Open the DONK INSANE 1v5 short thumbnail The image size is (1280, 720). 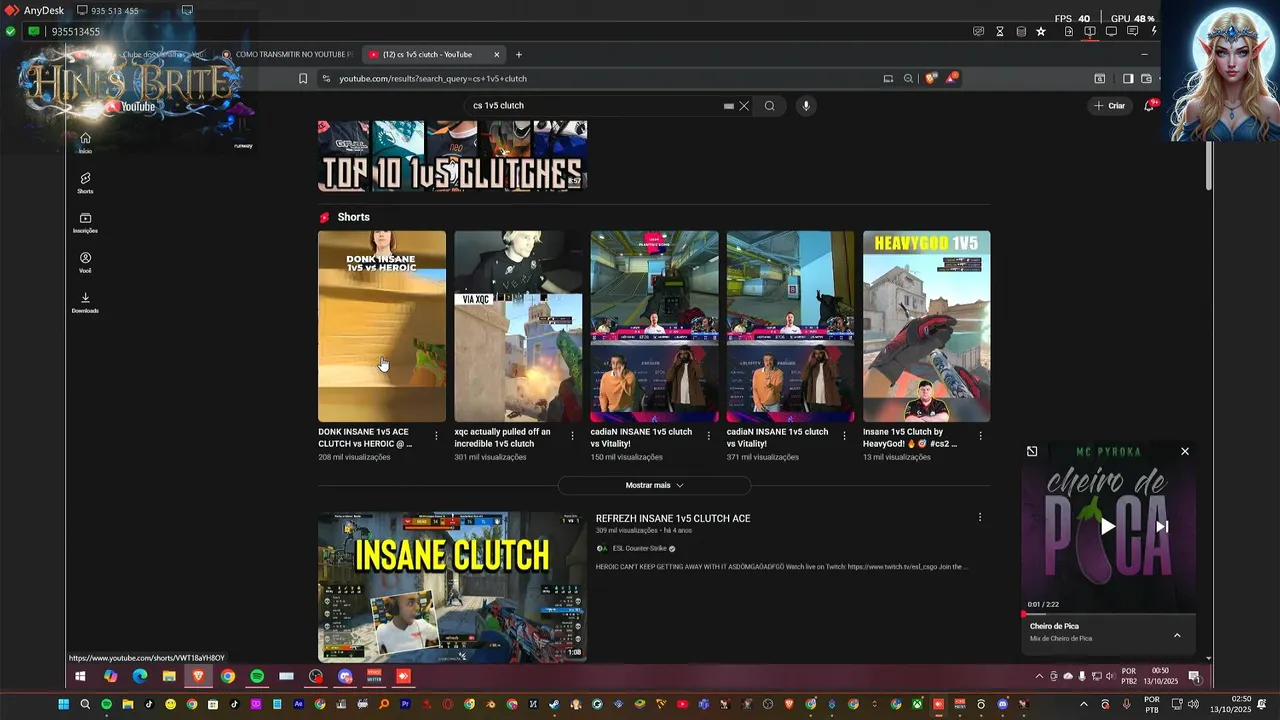[382, 326]
